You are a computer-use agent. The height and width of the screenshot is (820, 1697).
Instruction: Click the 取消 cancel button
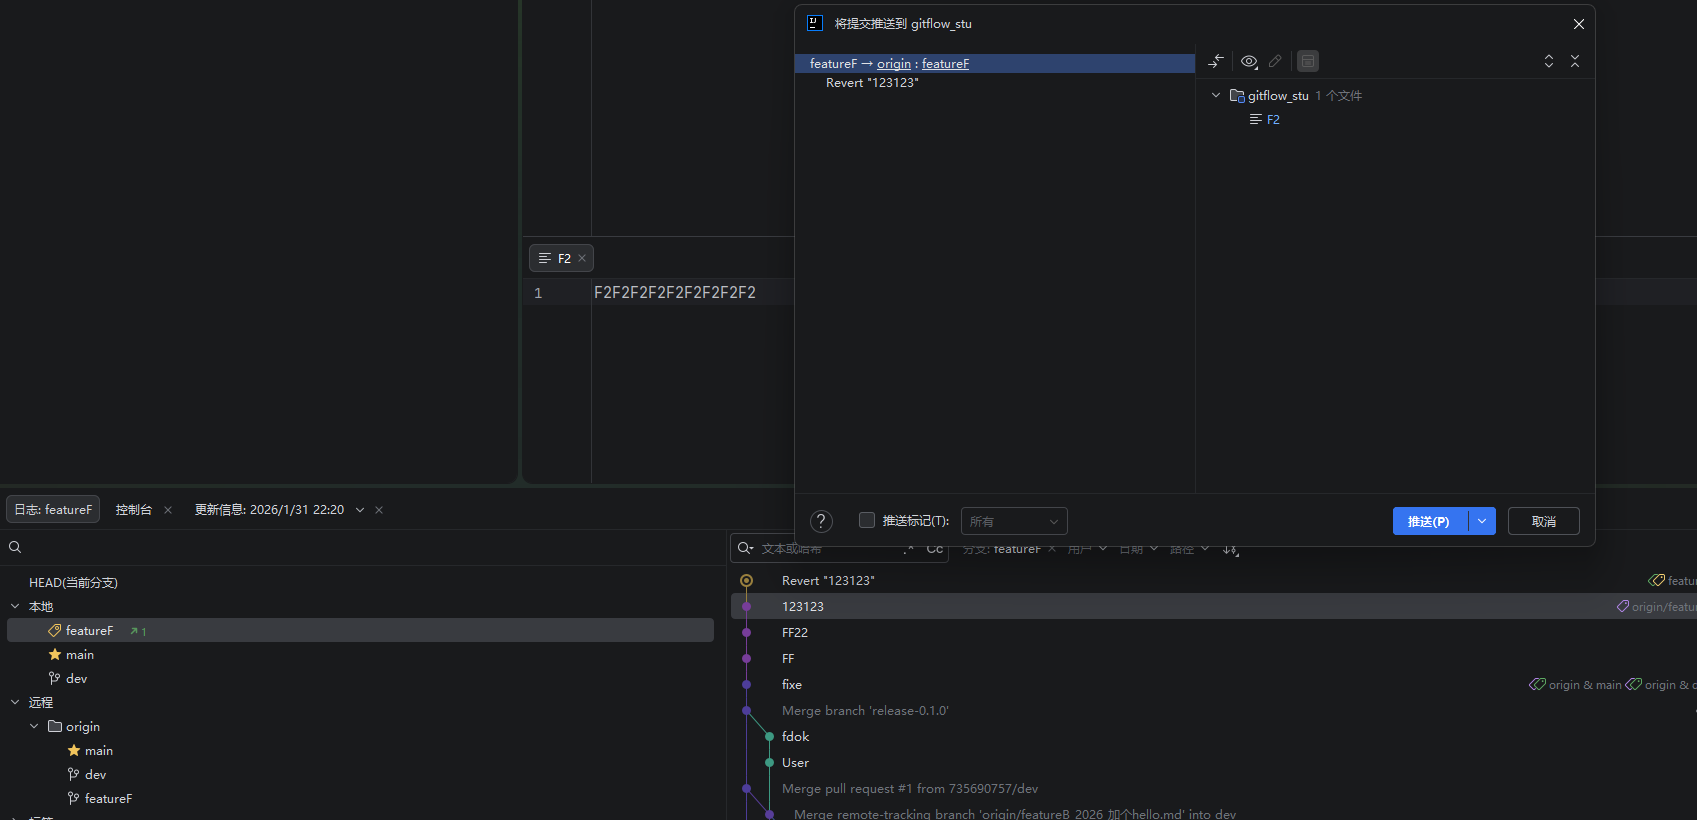coord(1543,521)
